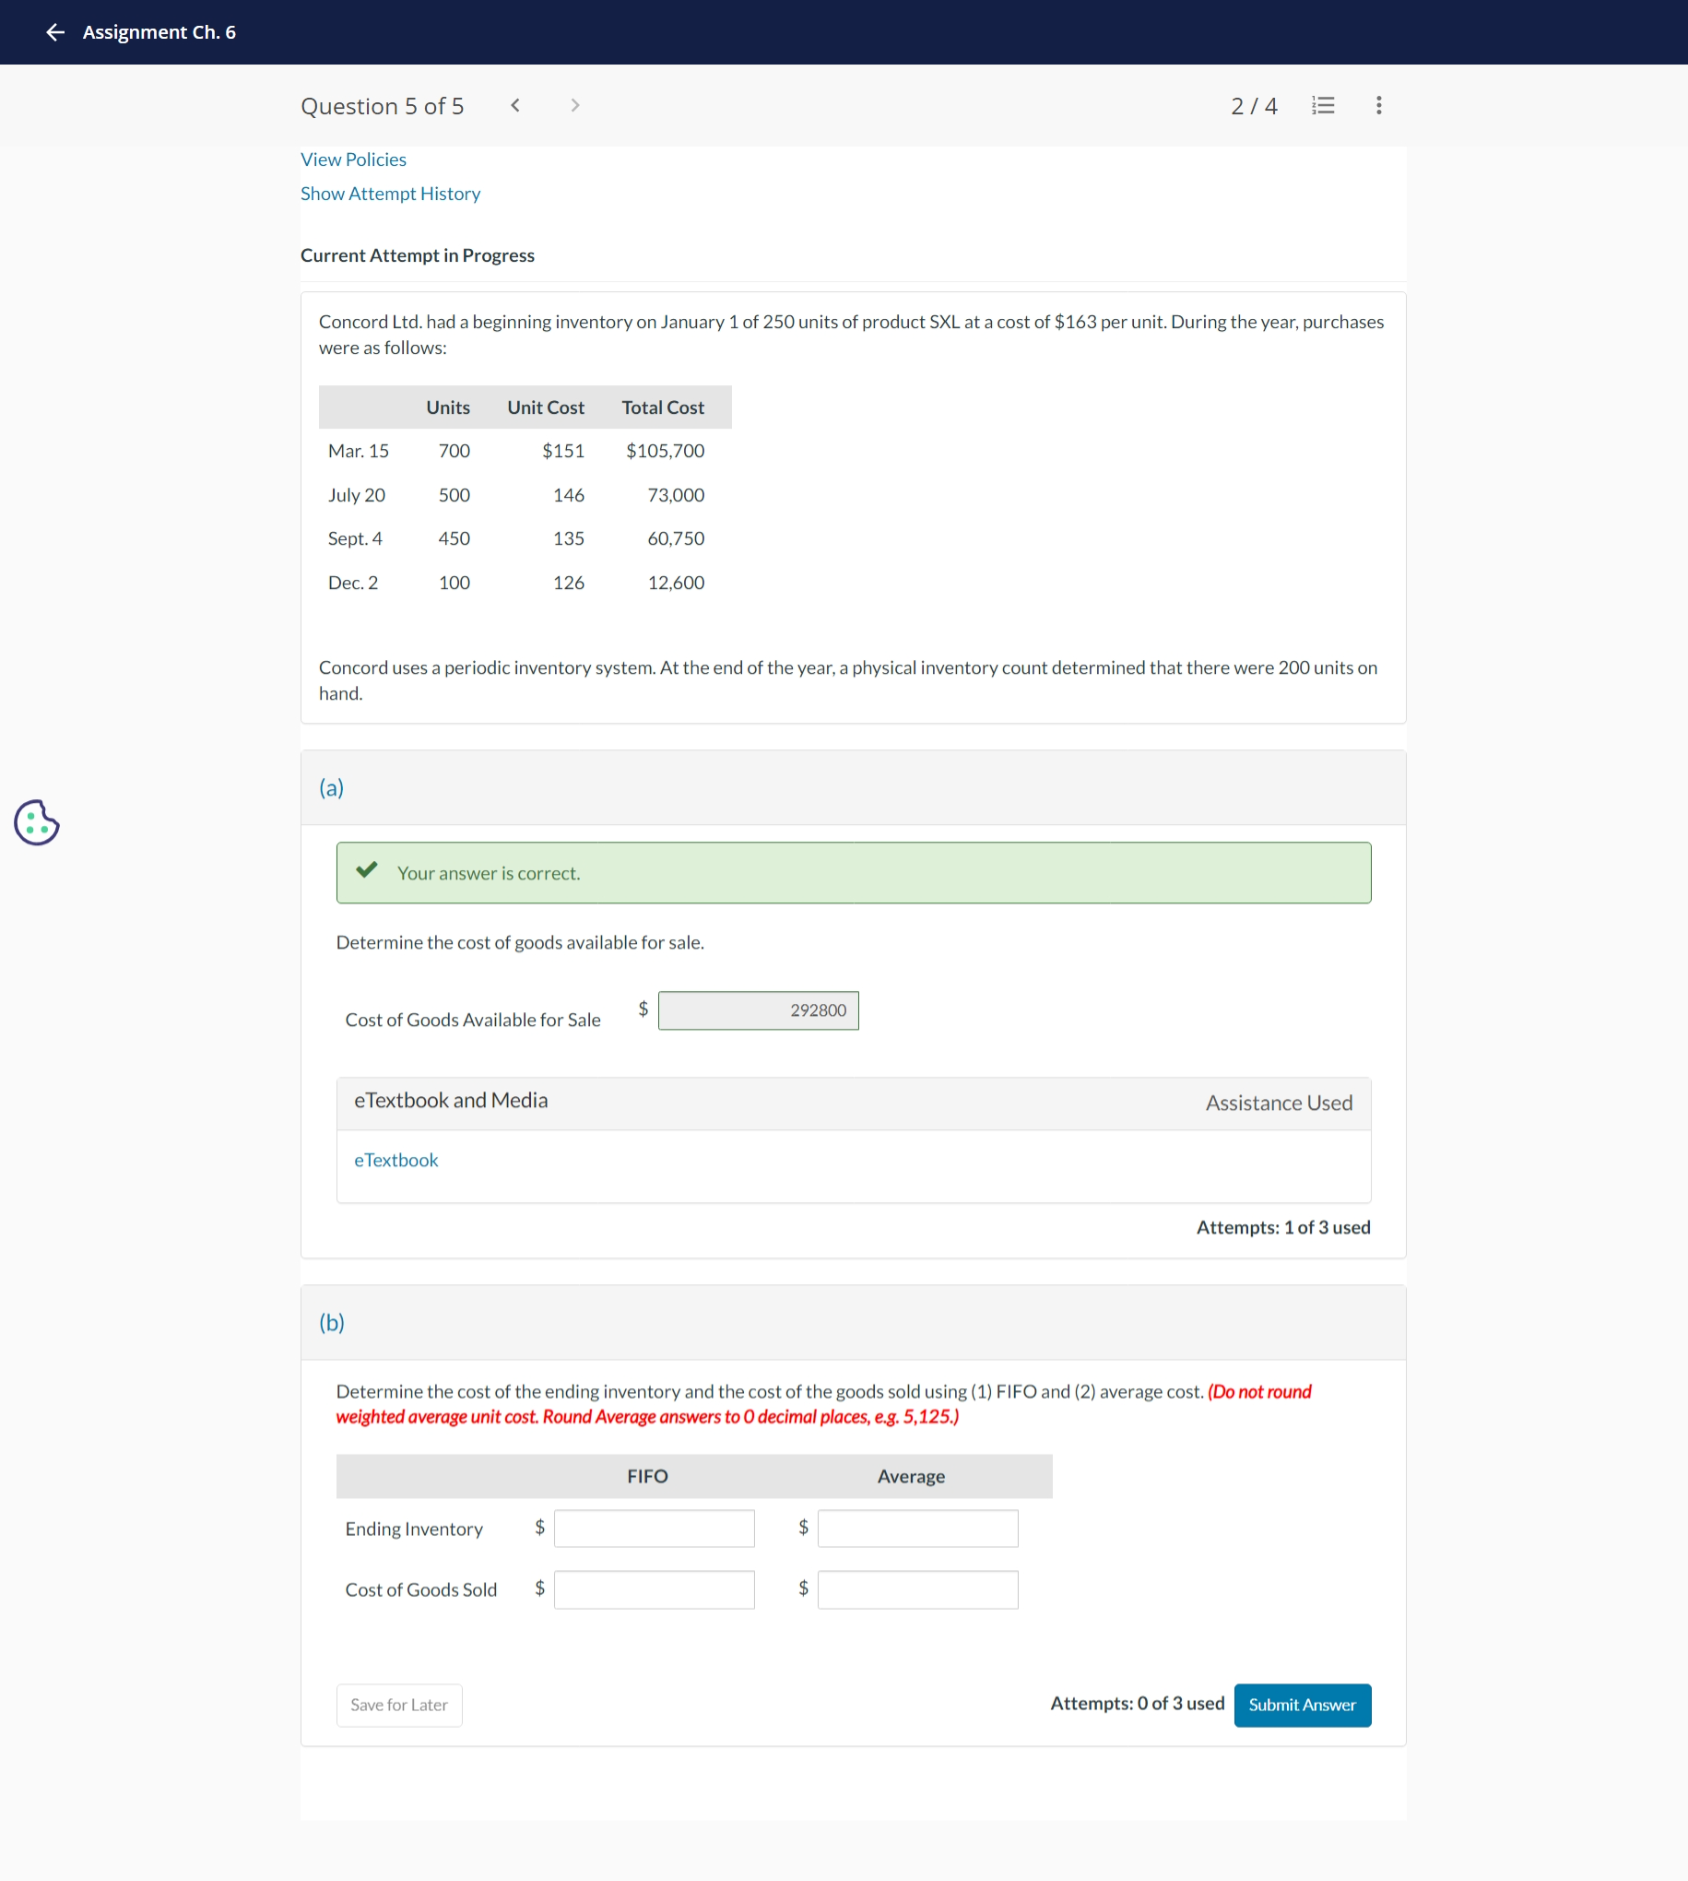Expand section (b)
This screenshot has height=1881, width=1688.
coord(331,1322)
